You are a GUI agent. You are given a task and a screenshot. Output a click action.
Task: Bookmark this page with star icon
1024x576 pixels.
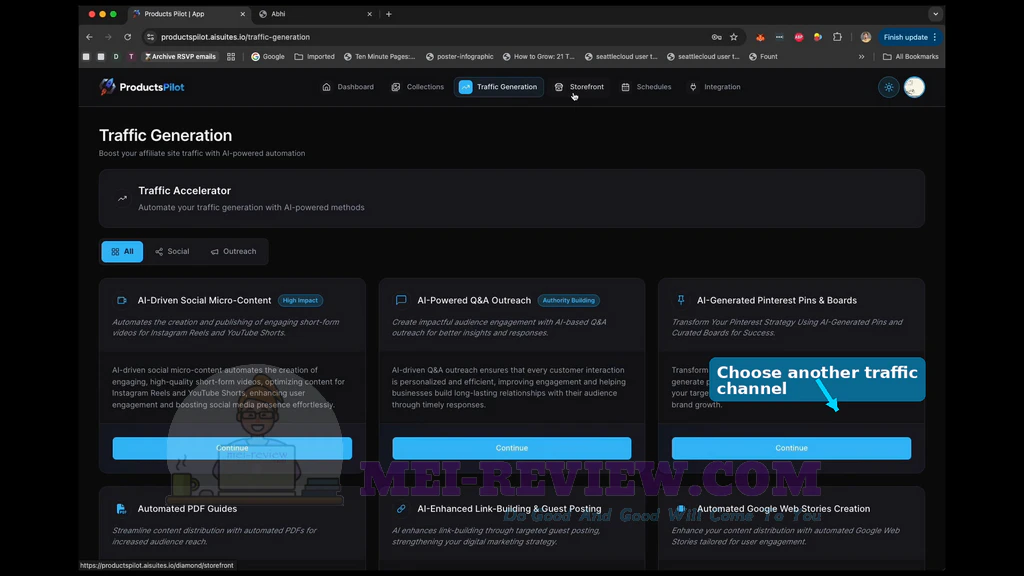point(734,37)
